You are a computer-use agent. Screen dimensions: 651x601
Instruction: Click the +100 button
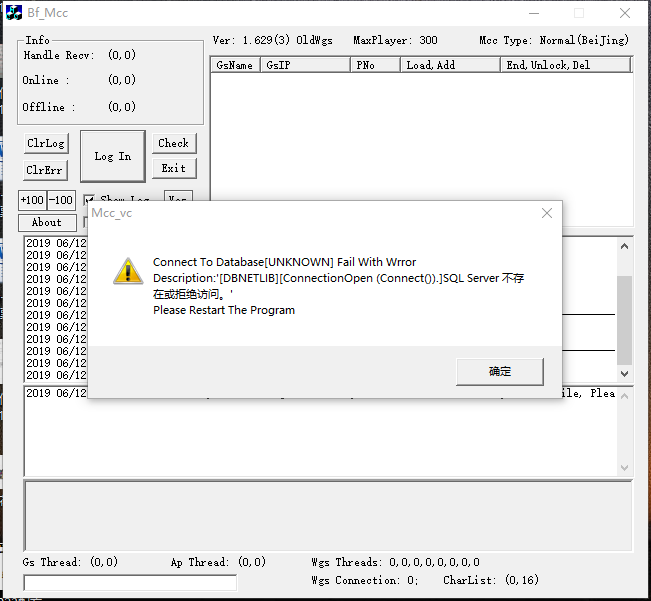point(32,200)
